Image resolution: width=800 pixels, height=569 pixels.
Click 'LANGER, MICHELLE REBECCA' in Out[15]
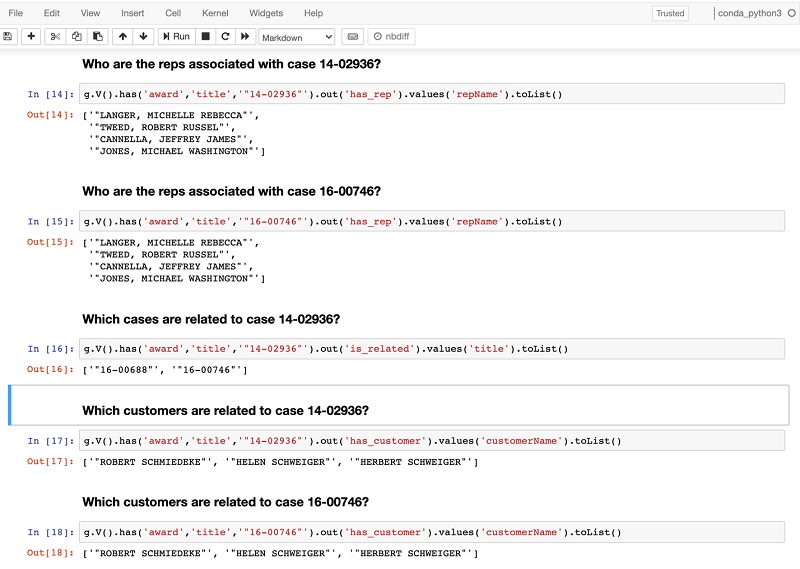coord(171,243)
